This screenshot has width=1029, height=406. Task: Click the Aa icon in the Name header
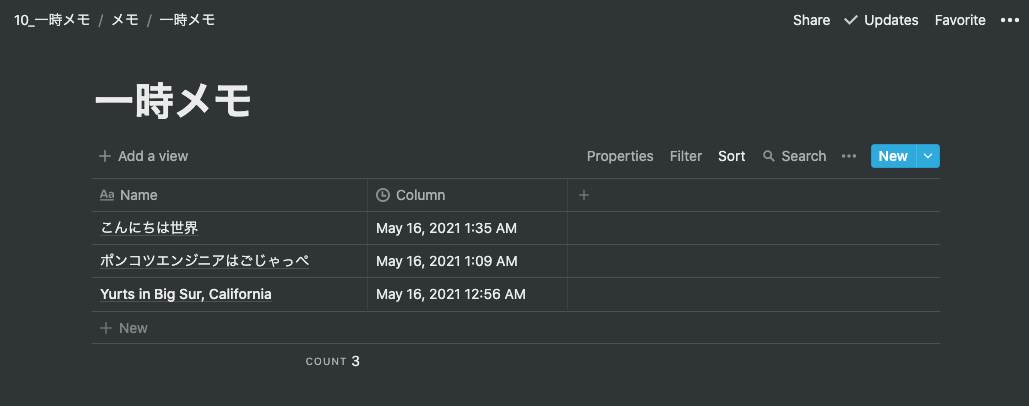pyautogui.click(x=108, y=195)
